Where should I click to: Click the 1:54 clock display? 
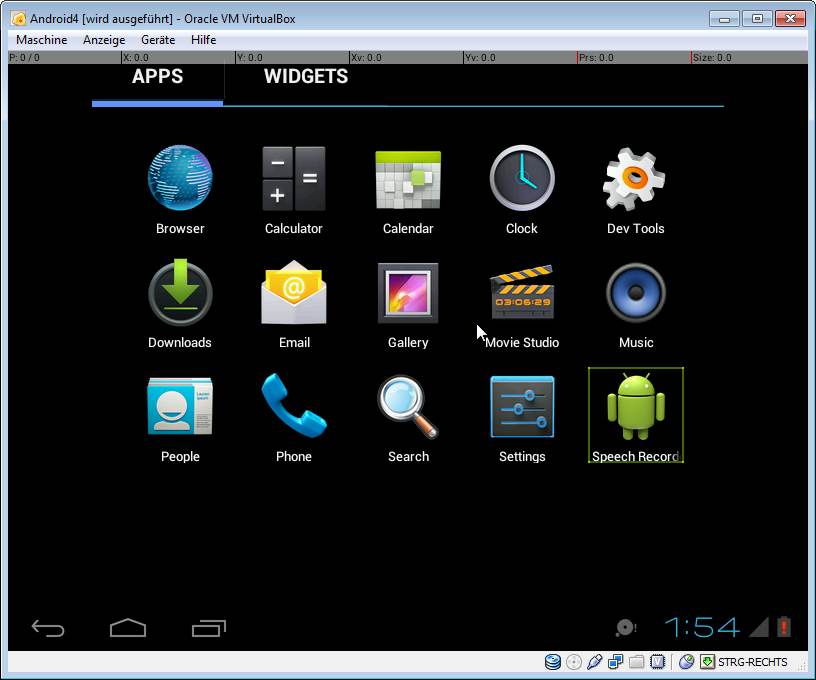702,627
